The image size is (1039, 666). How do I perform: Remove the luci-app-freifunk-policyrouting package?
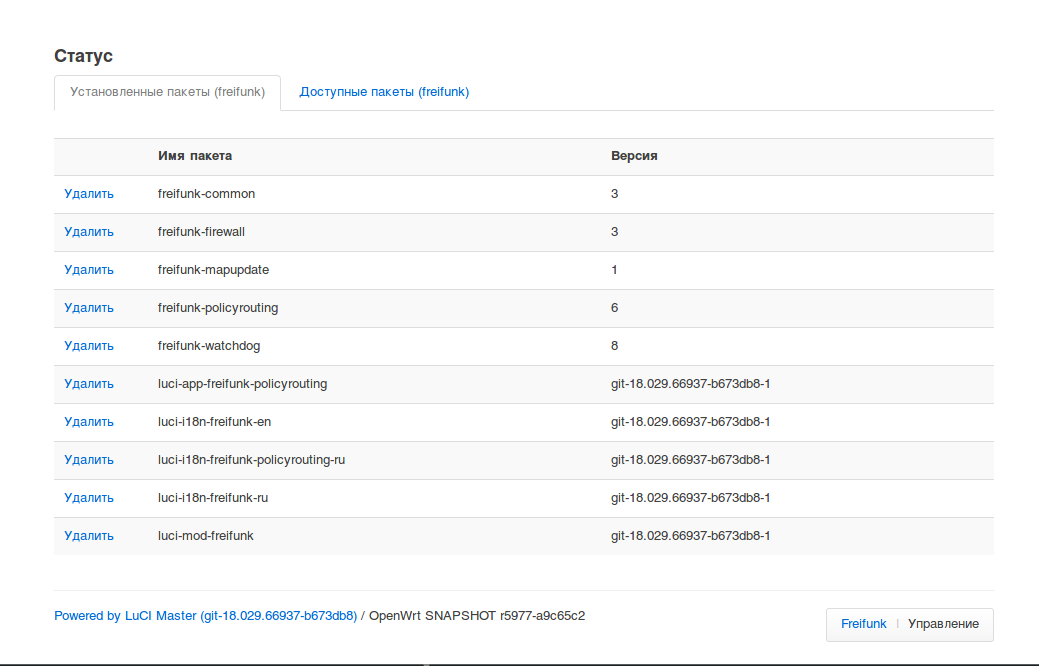click(89, 384)
